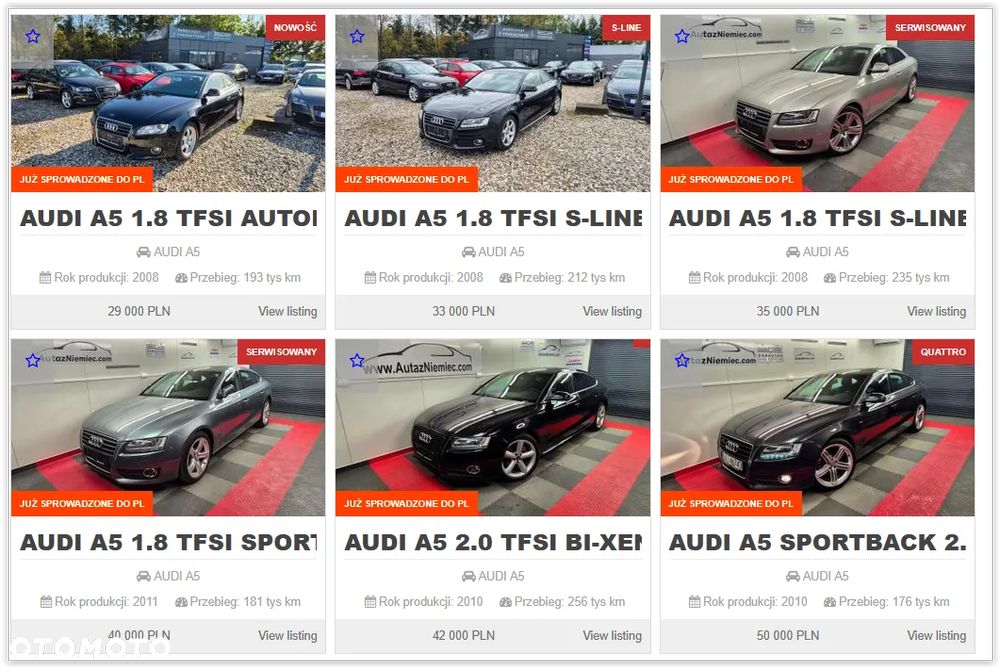Open the silver Audi A5 thumbnail photo
The image size is (1000, 668).
click(818, 103)
